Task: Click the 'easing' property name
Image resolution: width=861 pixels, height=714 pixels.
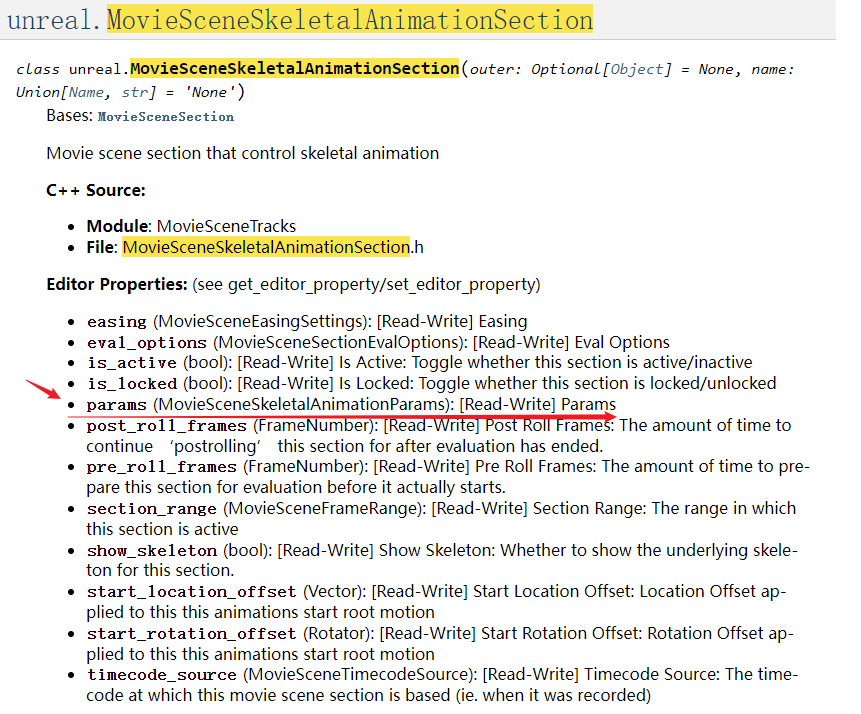Action: point(117,322)
